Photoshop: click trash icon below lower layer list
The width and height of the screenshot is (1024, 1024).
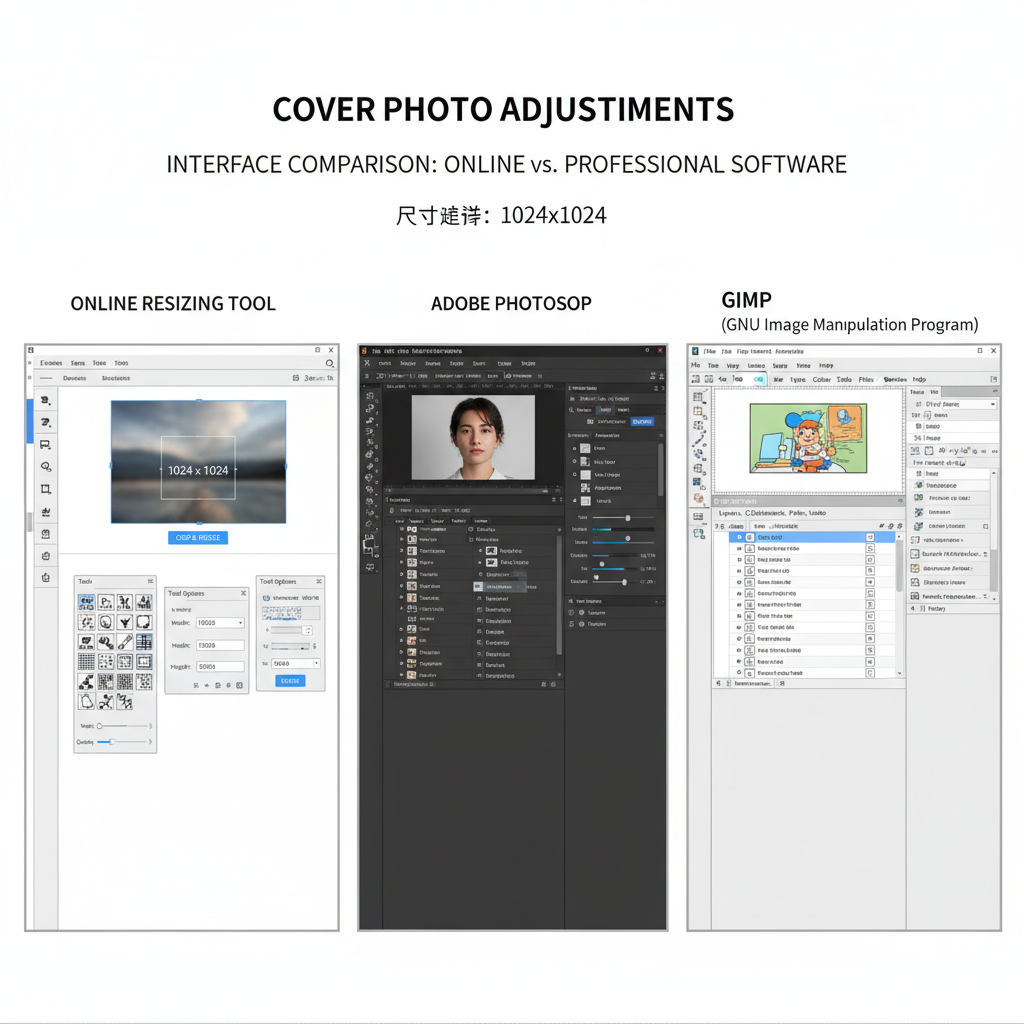(x=553, y=684)
